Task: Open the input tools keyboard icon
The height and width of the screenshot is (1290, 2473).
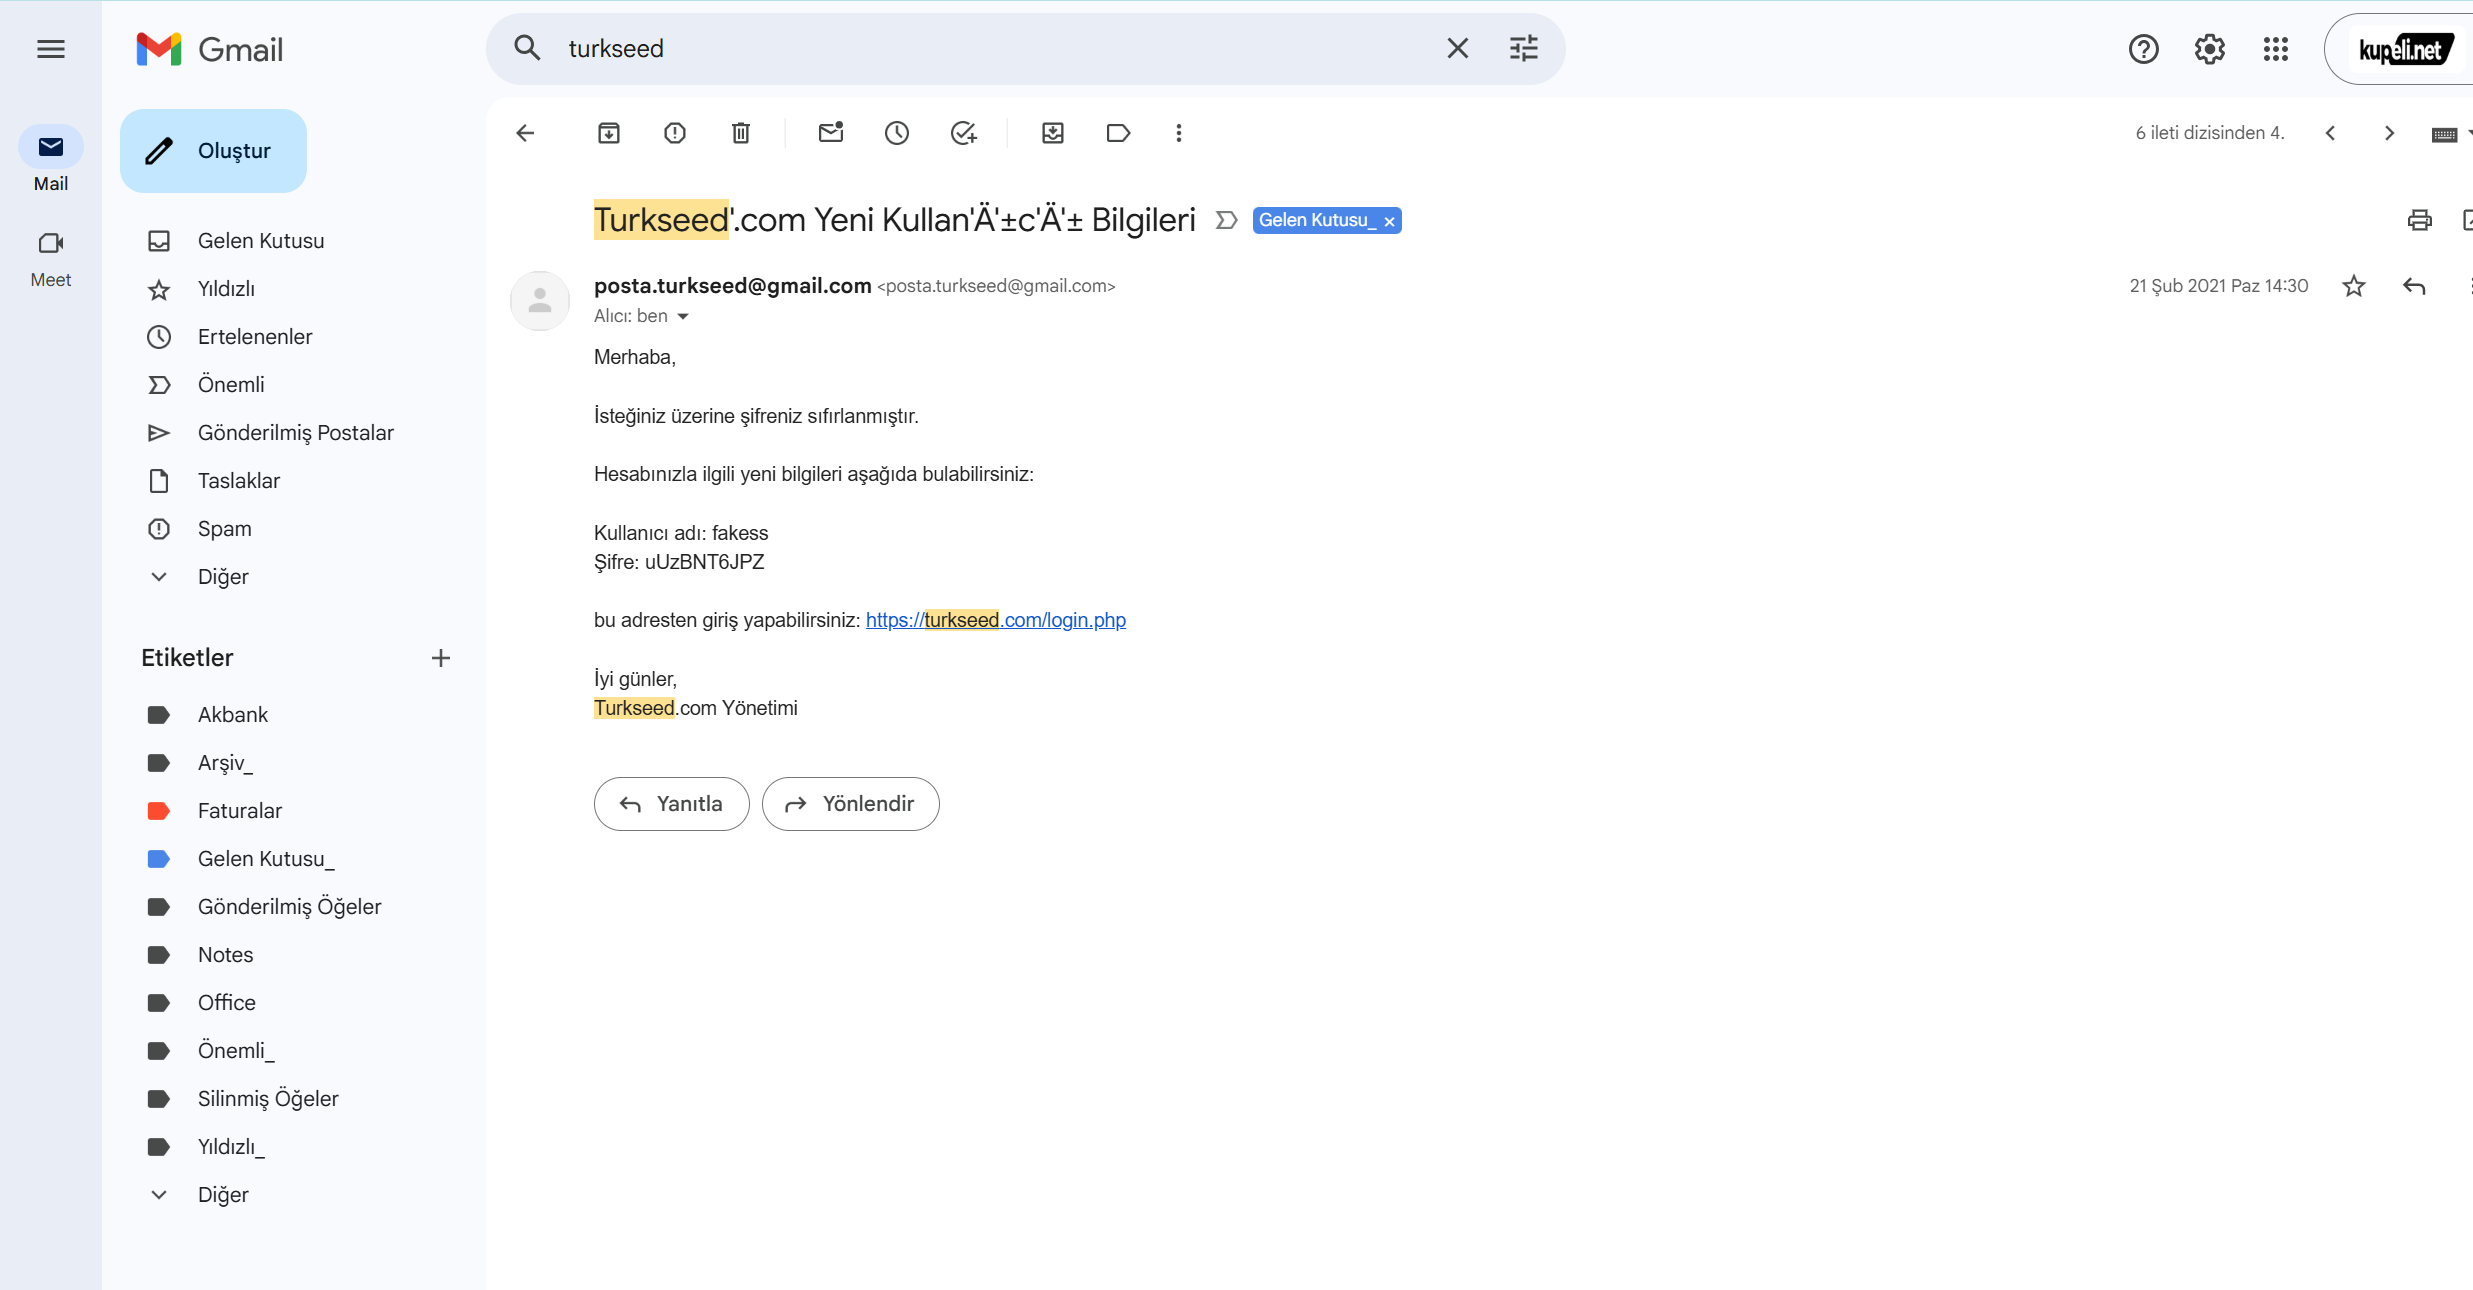Action: 2445,134
